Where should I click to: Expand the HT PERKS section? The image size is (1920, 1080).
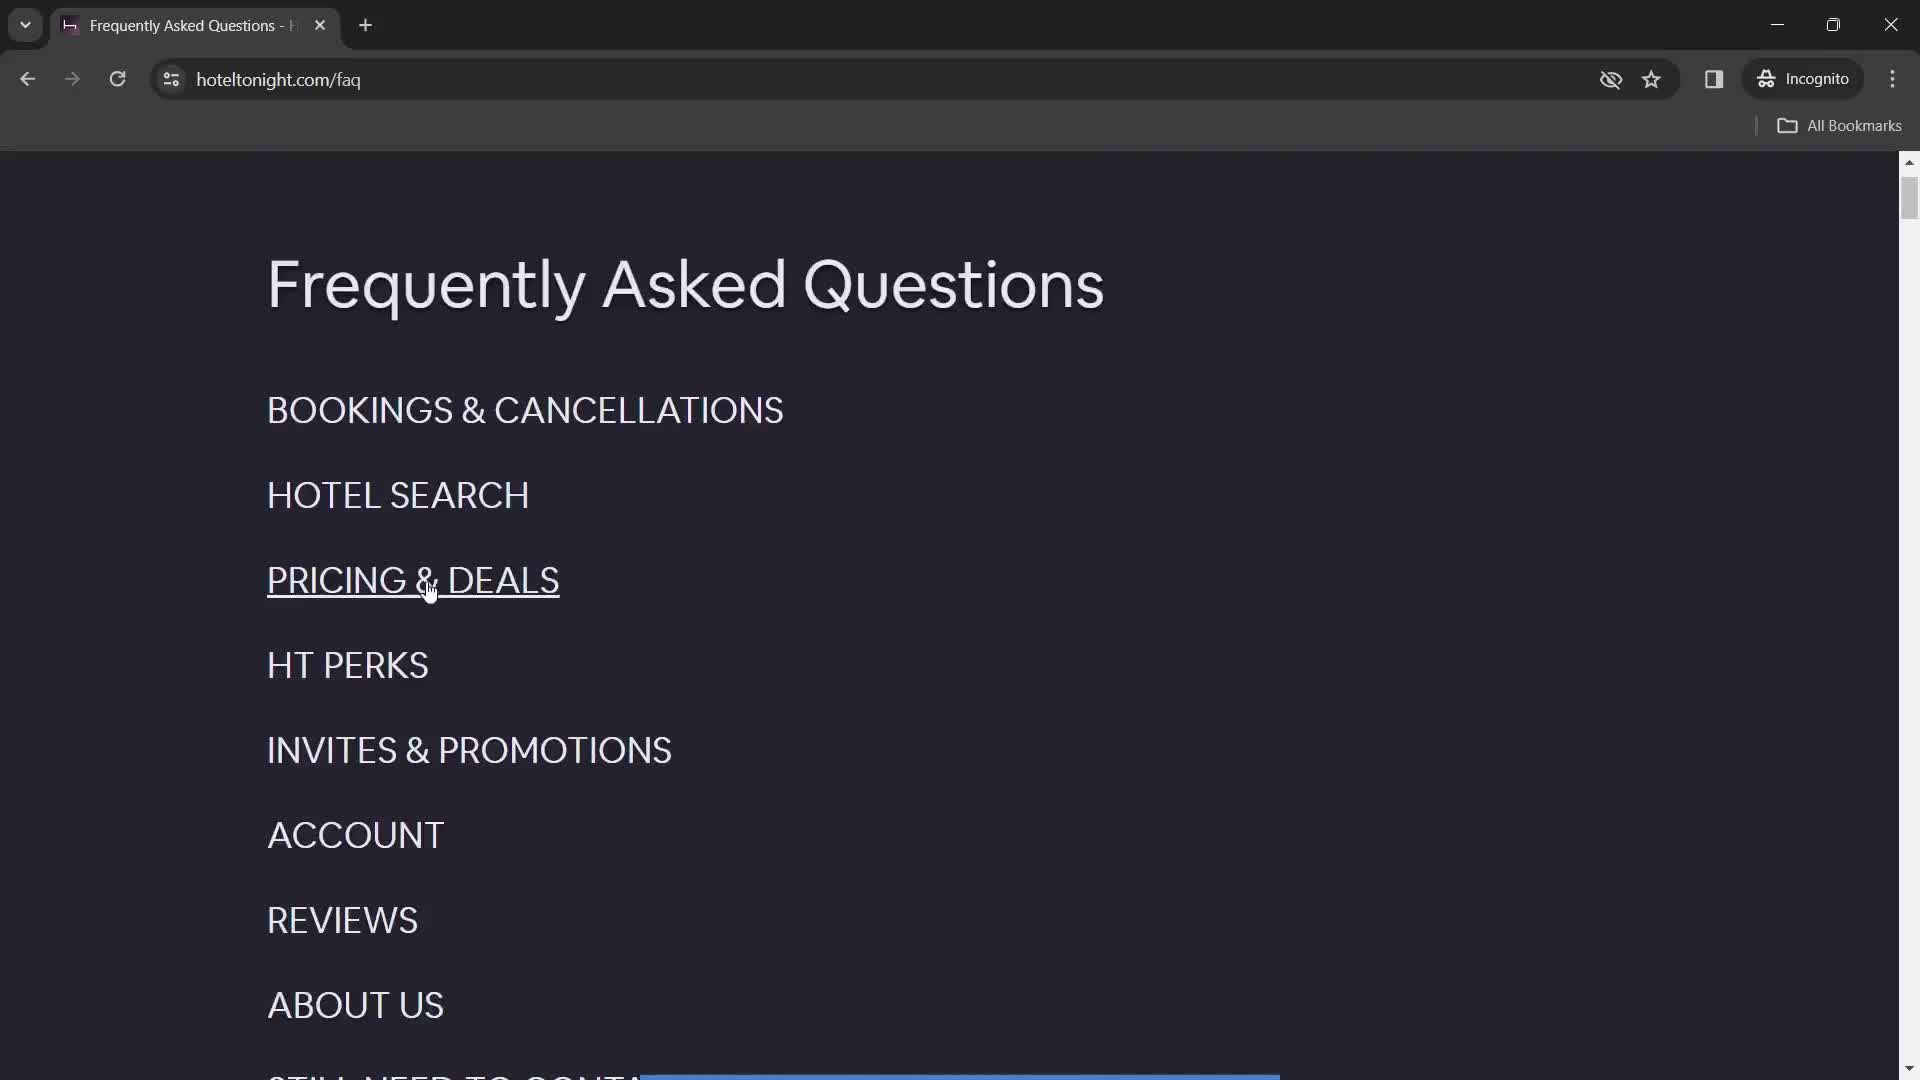348,665
